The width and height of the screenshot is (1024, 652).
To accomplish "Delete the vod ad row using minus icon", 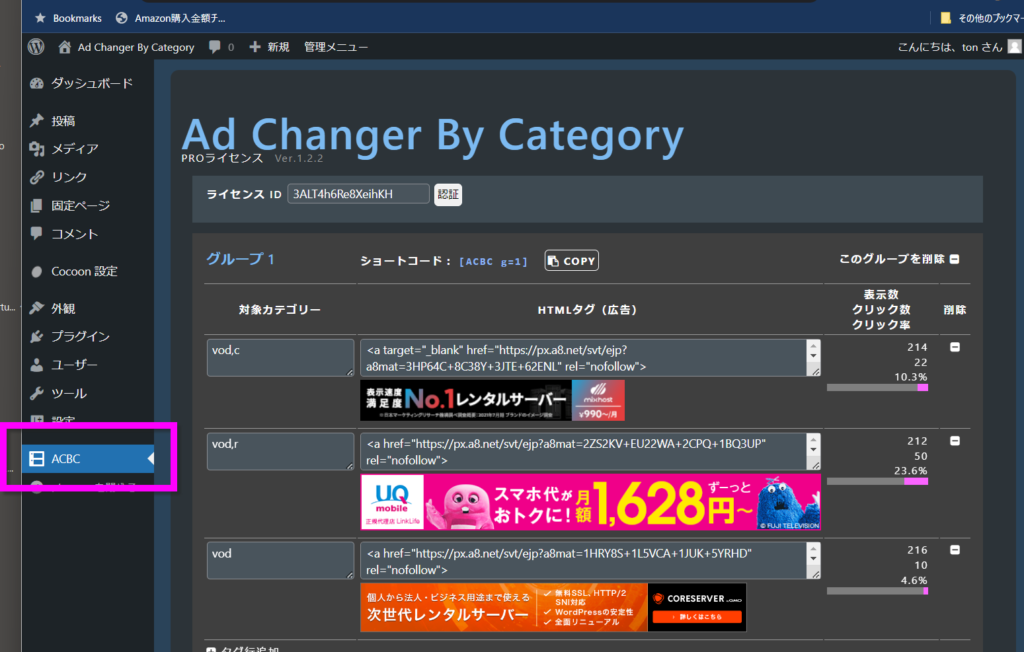I will [x=955, y=550].
